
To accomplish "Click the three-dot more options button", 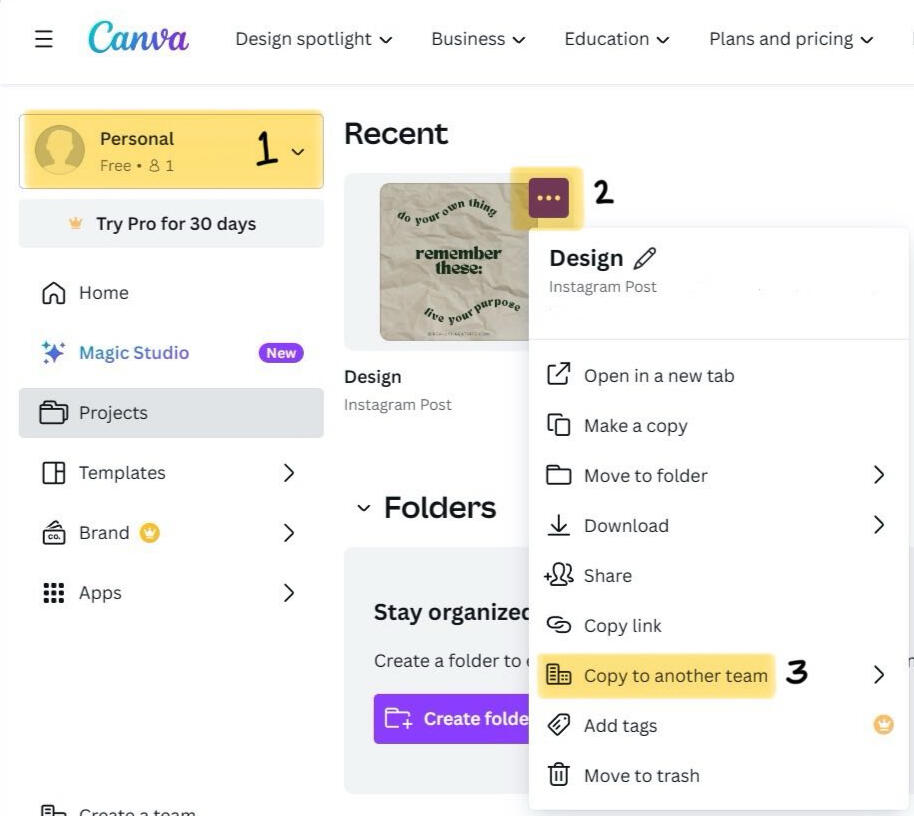I will click(x=548, y=198).
